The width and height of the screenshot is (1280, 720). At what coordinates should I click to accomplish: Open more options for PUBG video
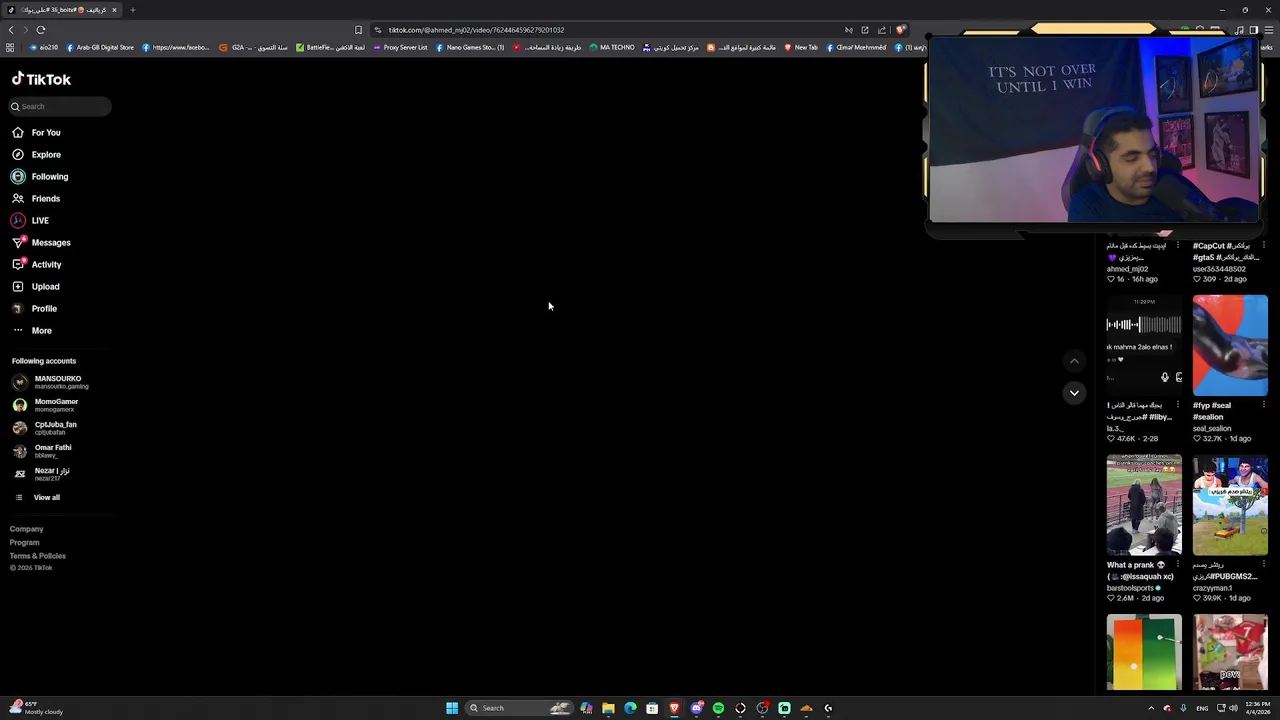pyautogui.click(x=1264, y=565)
